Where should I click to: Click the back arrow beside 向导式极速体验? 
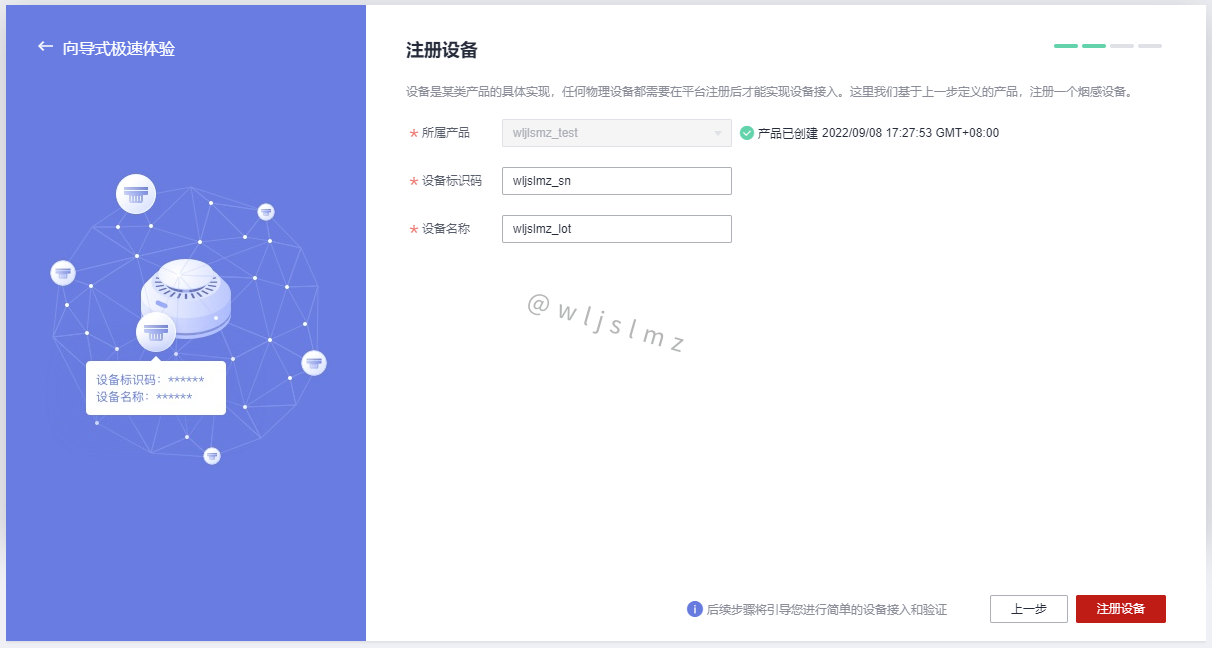point(45,46)
